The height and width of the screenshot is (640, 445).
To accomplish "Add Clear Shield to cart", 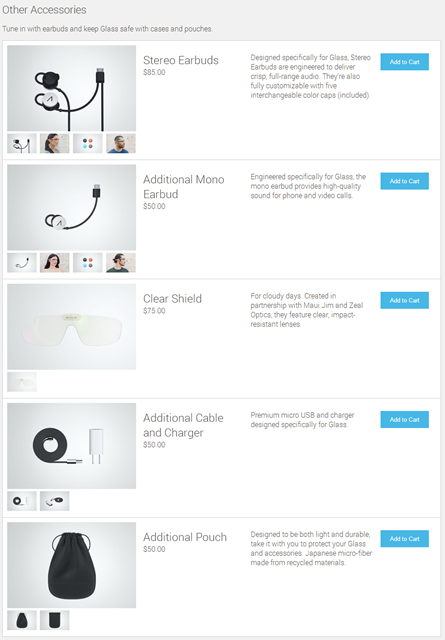I will (404, 300).
